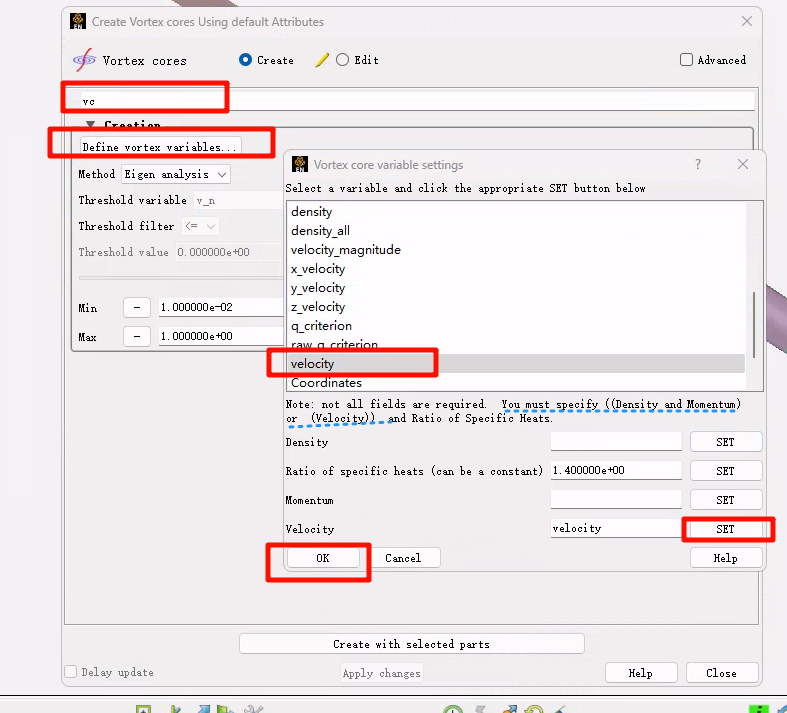Open the Method Eigen analysis dropdown
The height and width of the screenshot is (713, 787).
click(175, 174)
